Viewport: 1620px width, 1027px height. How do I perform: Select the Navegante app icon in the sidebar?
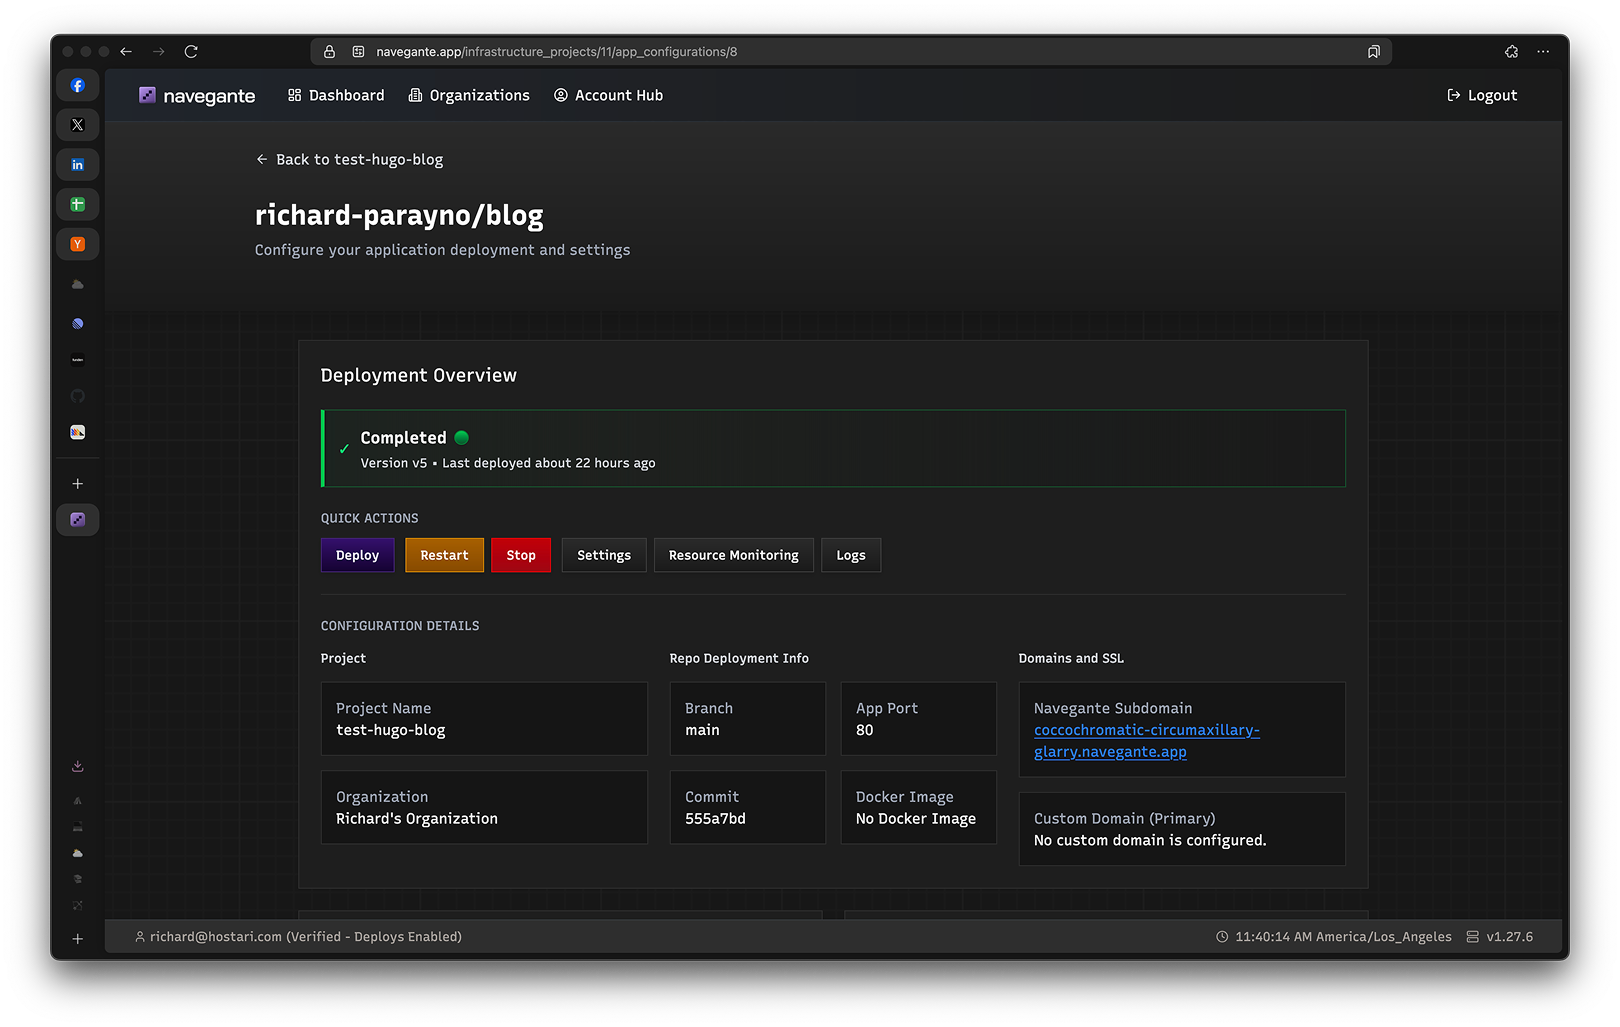[77, 519]
